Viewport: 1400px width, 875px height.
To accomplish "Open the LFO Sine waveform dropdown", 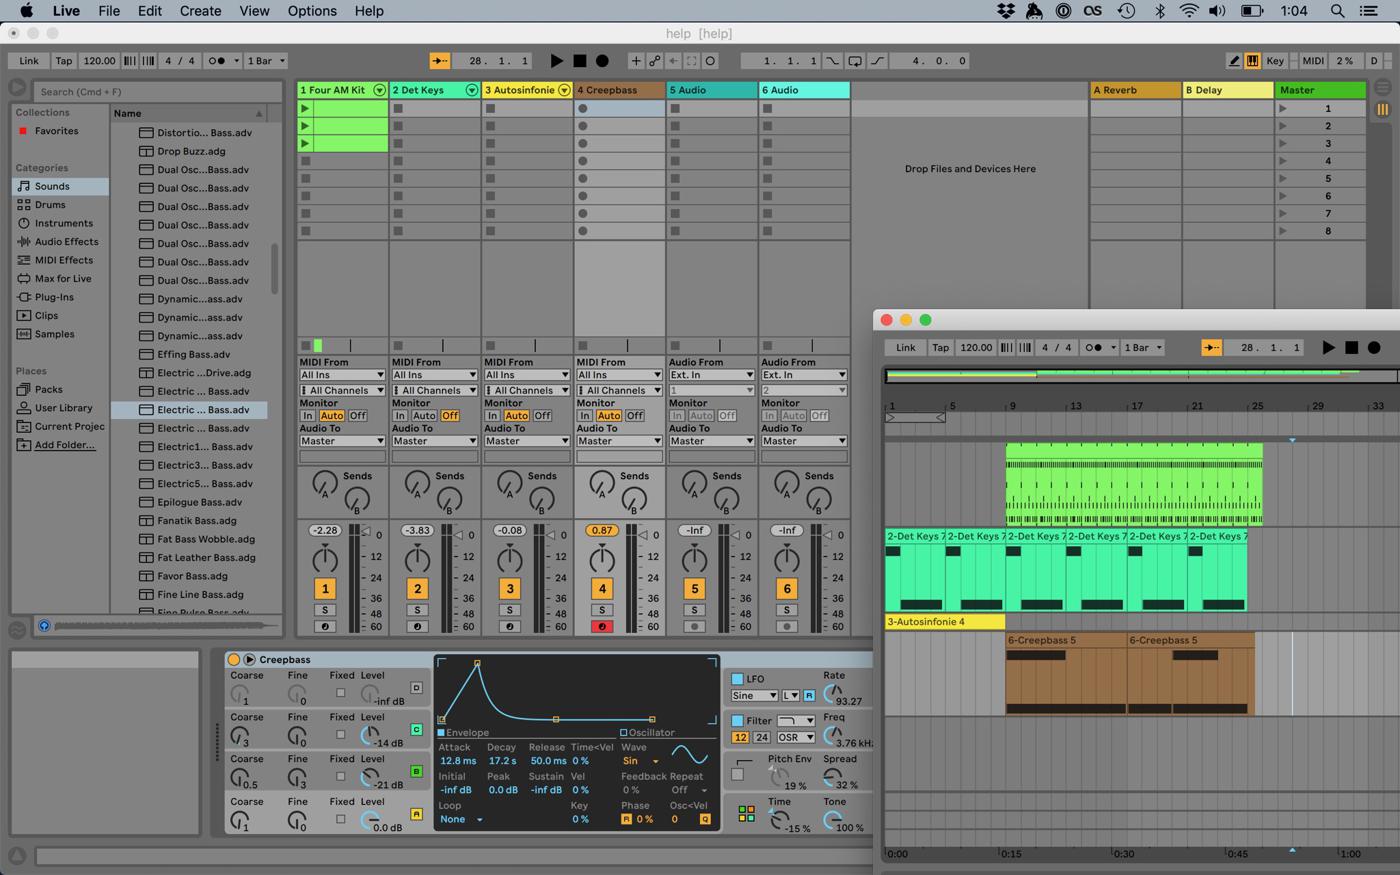I will click(x=754, y=695).
